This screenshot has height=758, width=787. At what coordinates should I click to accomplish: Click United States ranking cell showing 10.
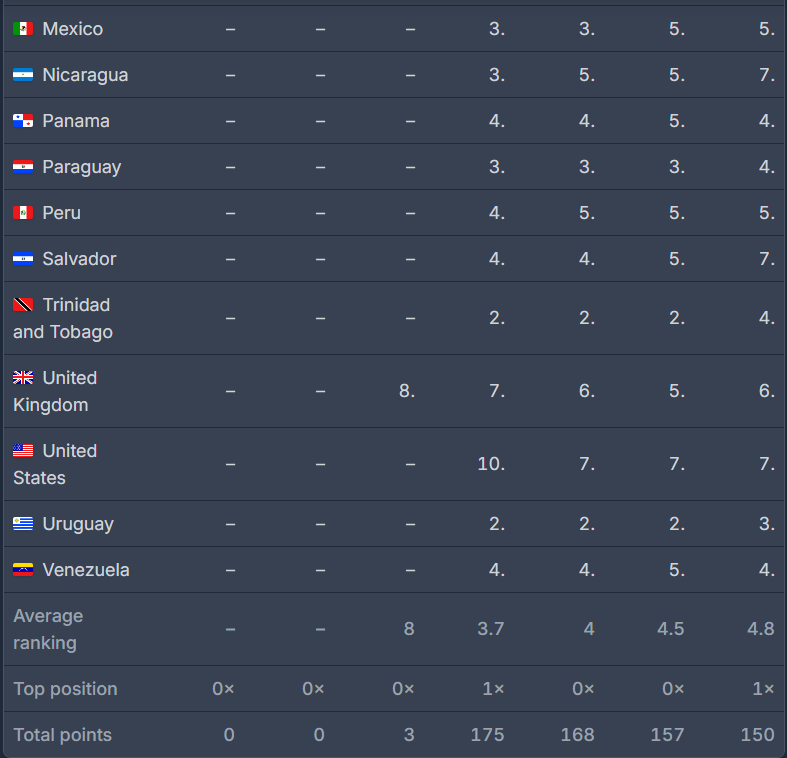coord(491,464)
